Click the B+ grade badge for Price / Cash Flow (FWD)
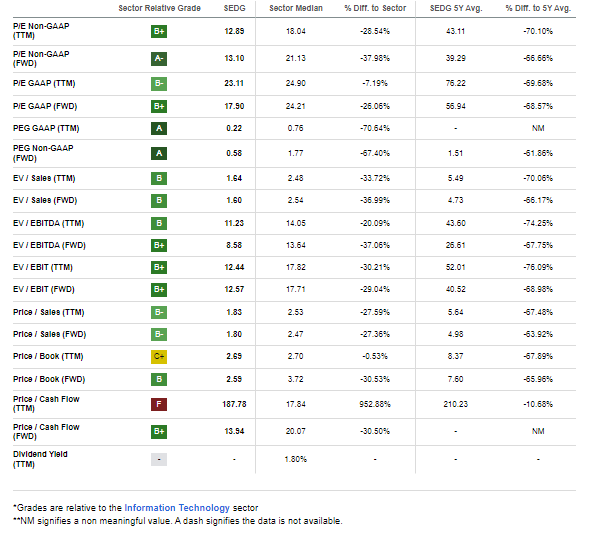 [159, 431]
